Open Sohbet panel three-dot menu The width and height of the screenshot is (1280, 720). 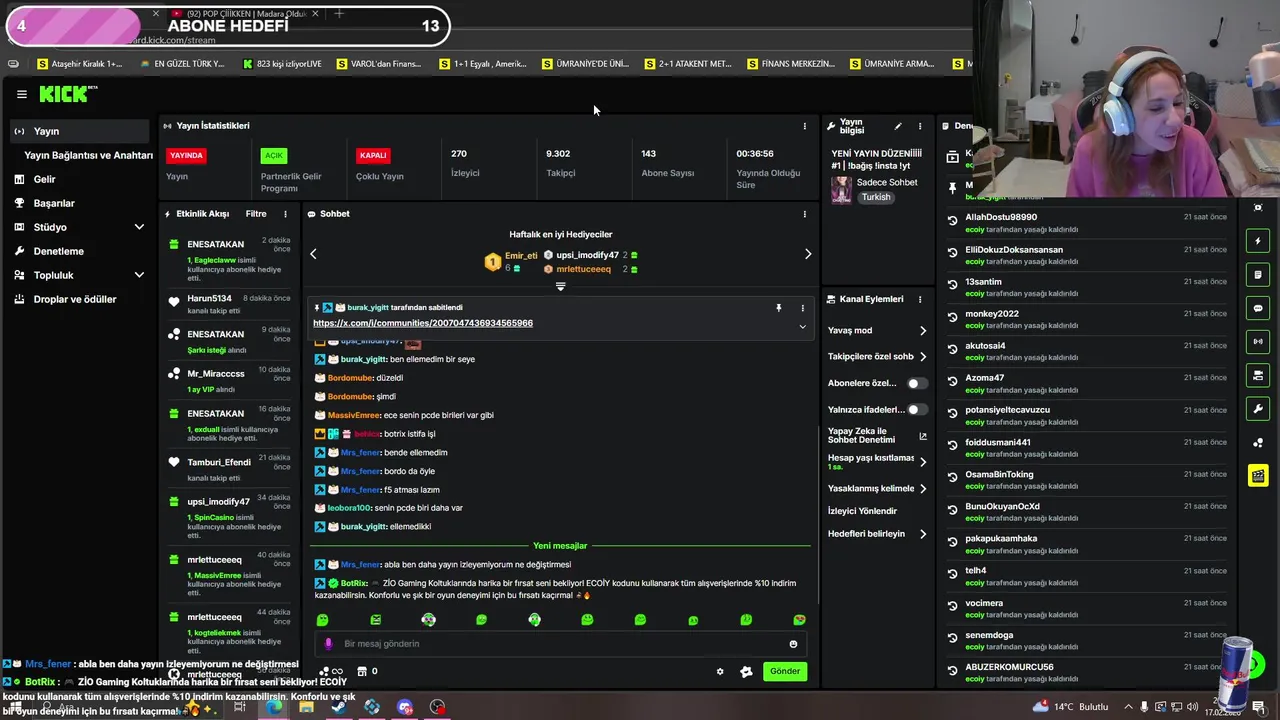[804, 214]
